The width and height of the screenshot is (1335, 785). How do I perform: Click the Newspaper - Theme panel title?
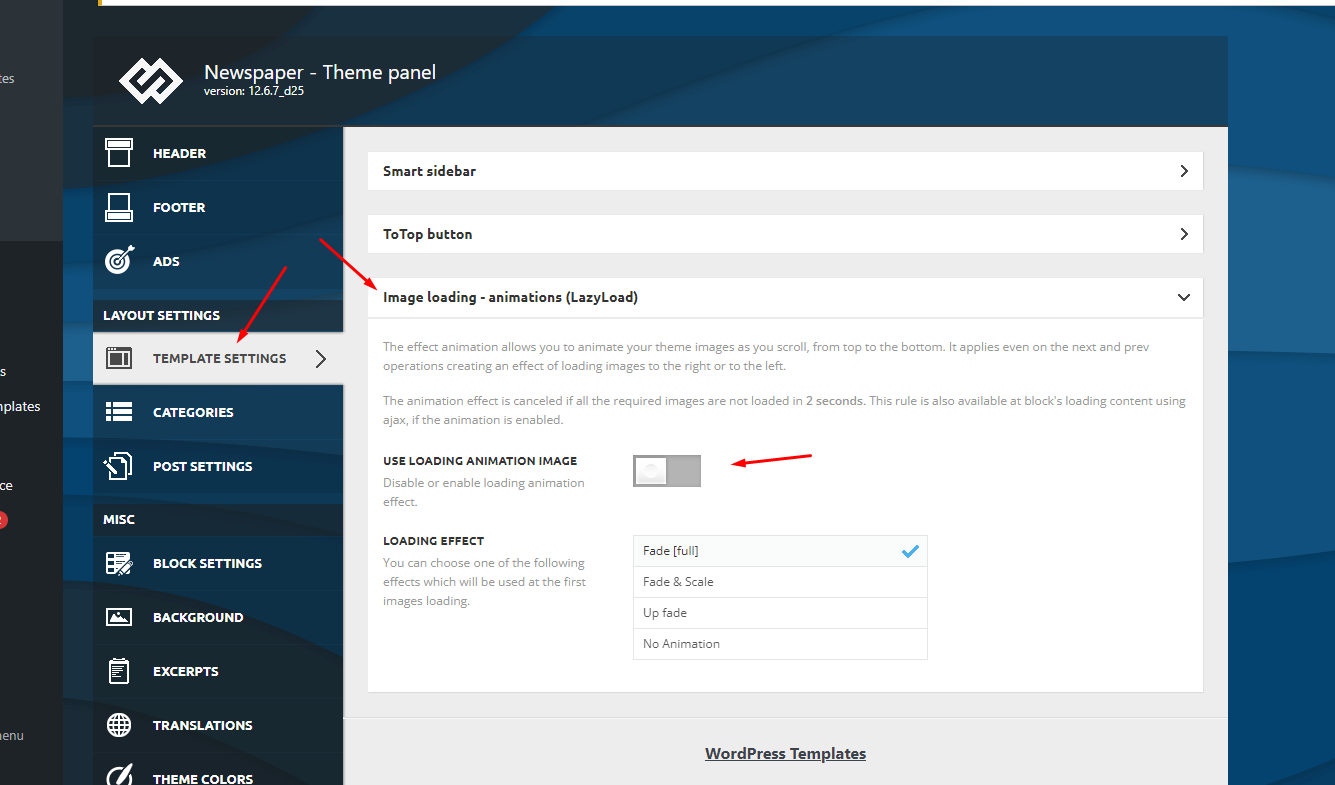(320, 72)
